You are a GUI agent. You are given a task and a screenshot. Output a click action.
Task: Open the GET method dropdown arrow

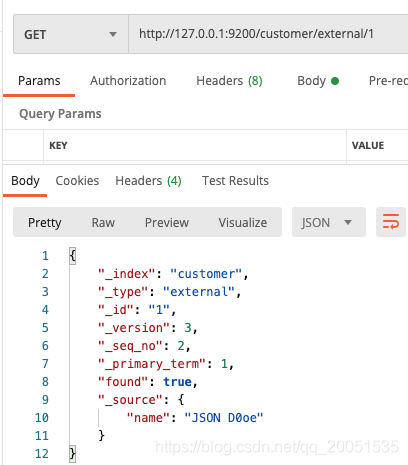click(x=113, y=34)
